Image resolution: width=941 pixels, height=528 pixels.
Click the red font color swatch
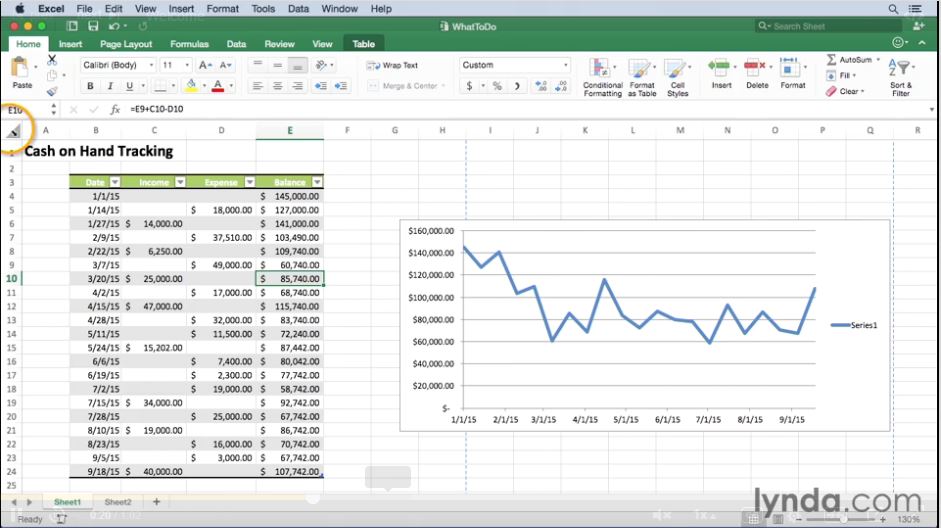pos(218,86)
